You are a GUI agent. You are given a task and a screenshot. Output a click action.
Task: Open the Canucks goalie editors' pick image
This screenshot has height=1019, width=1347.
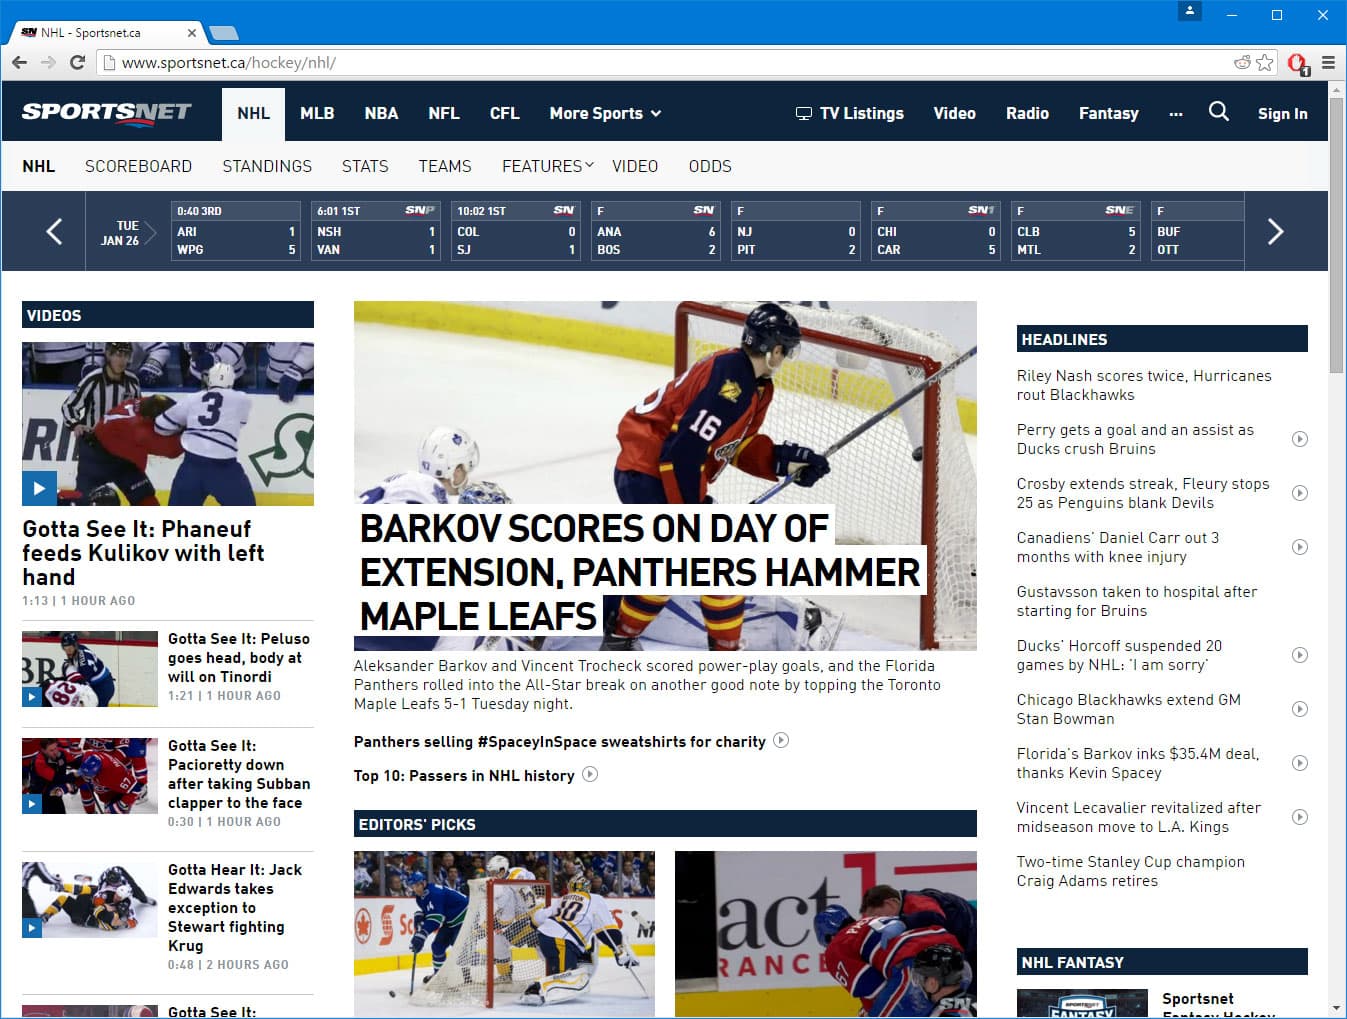504,934
